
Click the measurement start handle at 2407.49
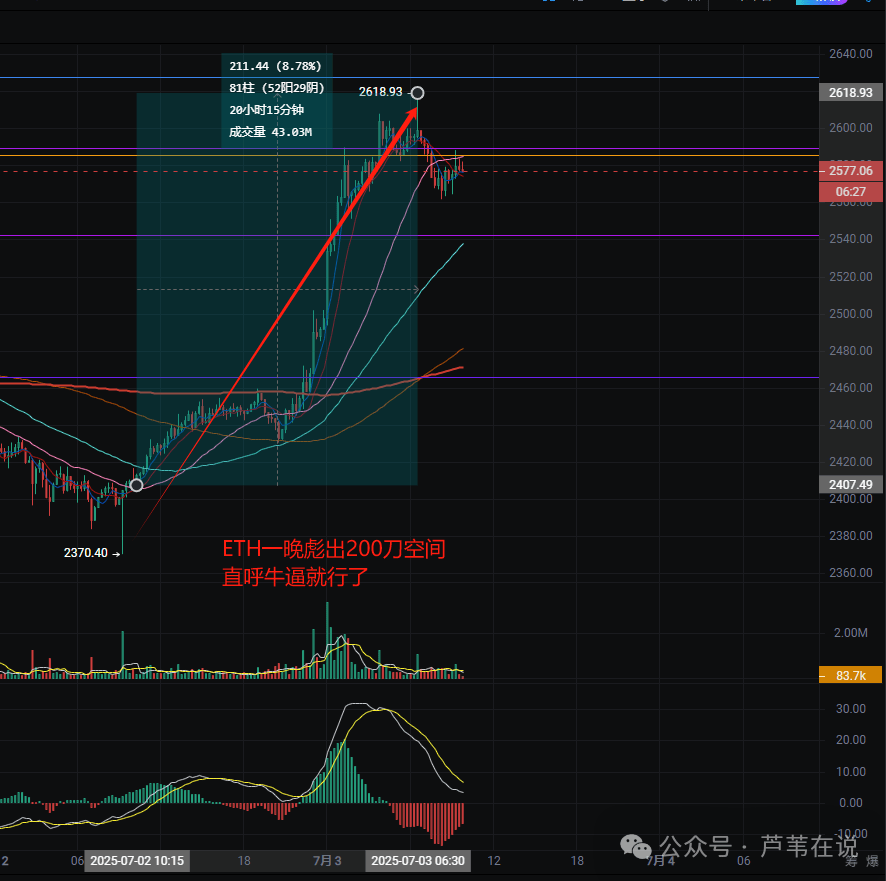point(137,485)
